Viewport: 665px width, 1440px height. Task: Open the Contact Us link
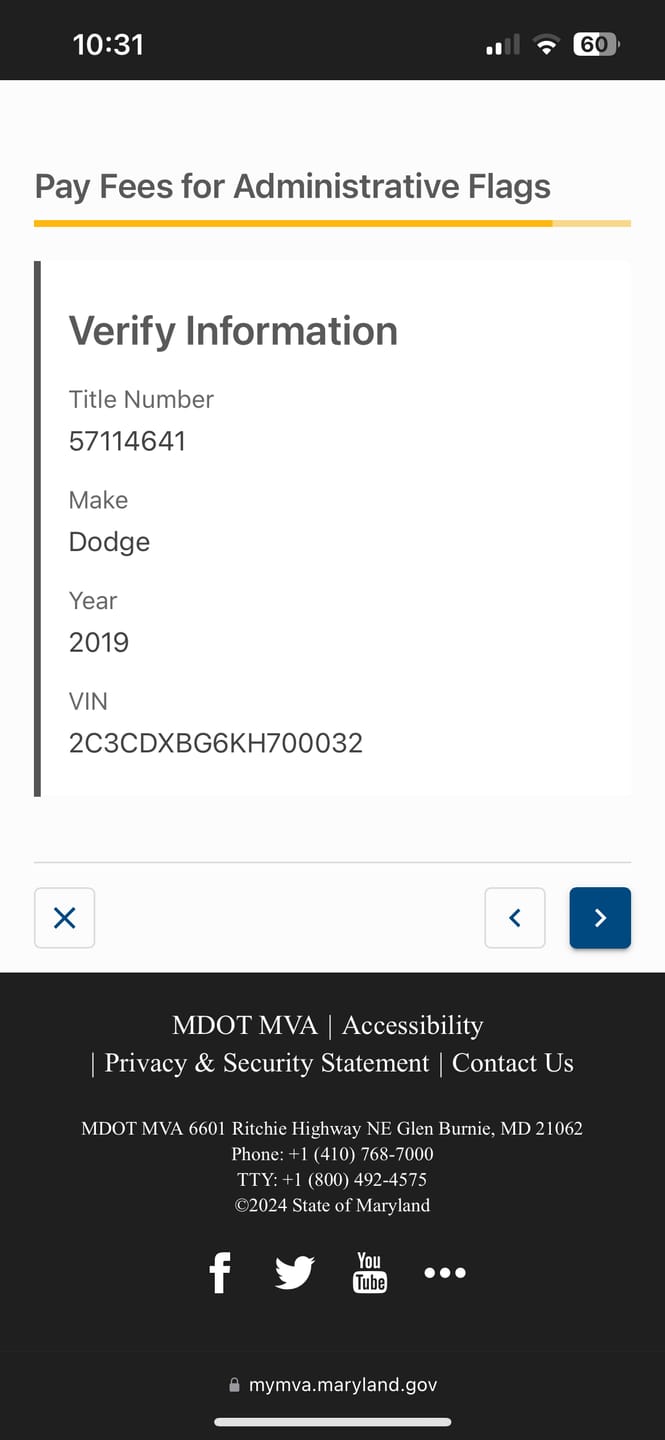click(x=513, y=1063)
